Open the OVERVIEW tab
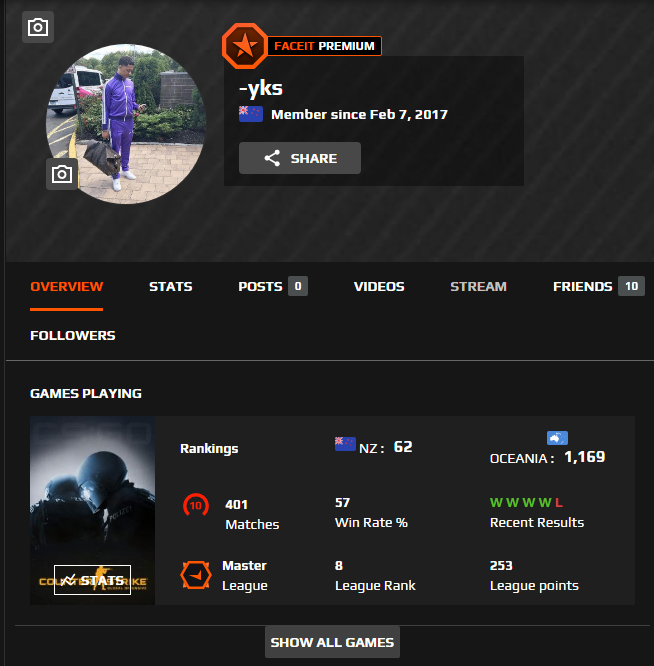Image resolution: width=654 pixels, height=666 pixels. 67,287
